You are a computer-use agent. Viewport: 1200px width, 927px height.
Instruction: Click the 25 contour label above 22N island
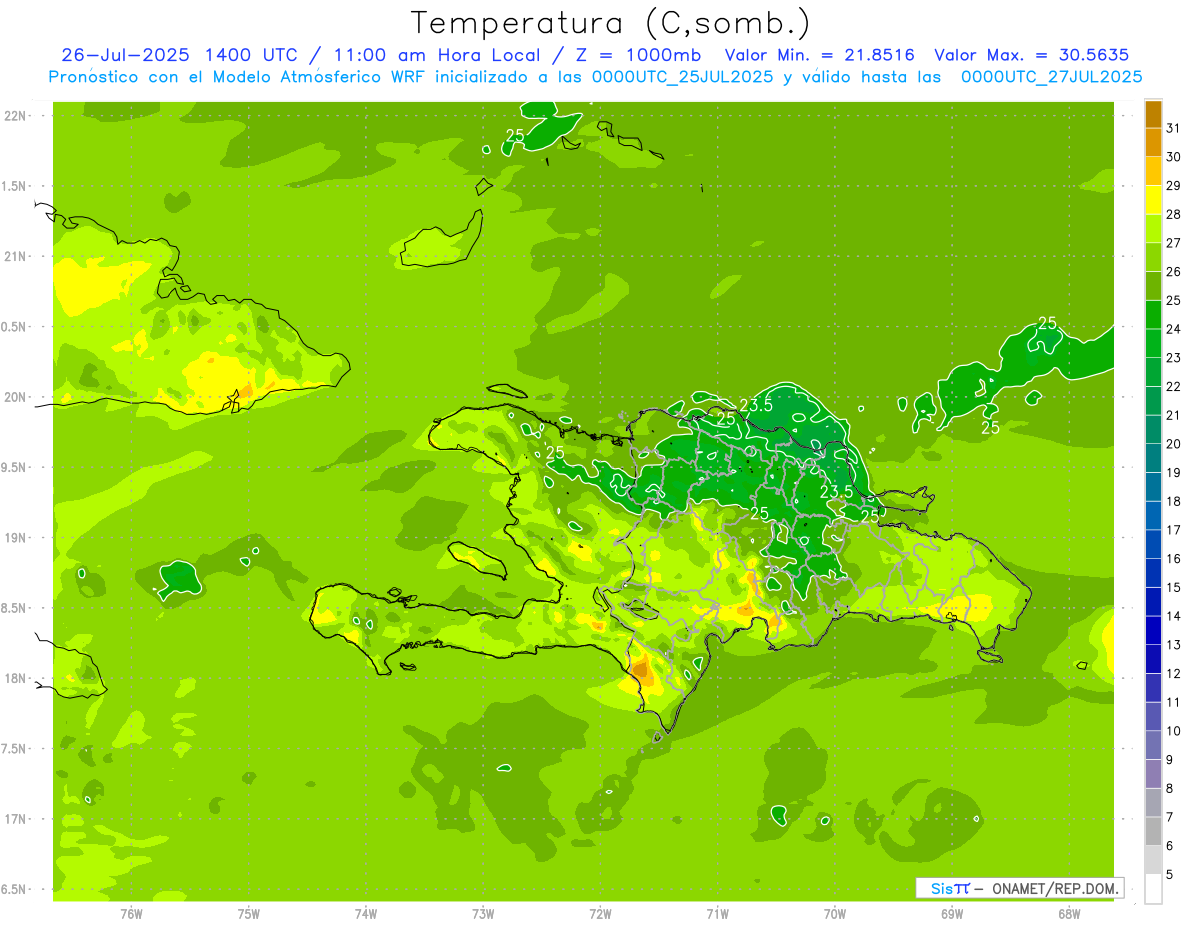[515, 135]
